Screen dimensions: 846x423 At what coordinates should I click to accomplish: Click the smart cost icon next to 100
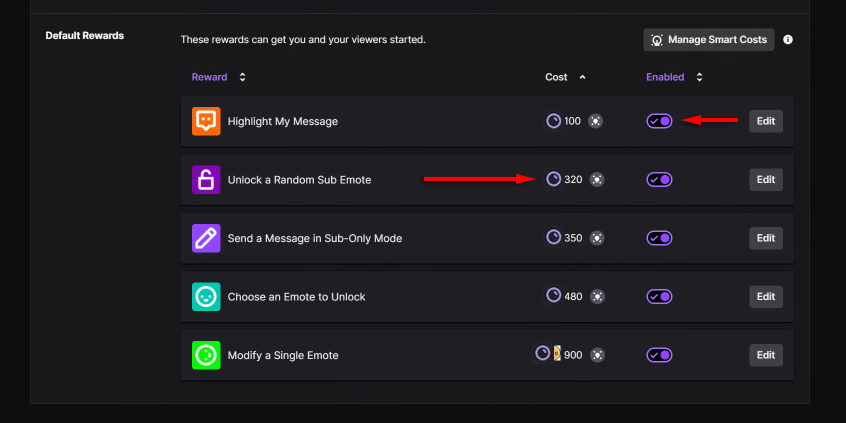click(x=596, y=121)
